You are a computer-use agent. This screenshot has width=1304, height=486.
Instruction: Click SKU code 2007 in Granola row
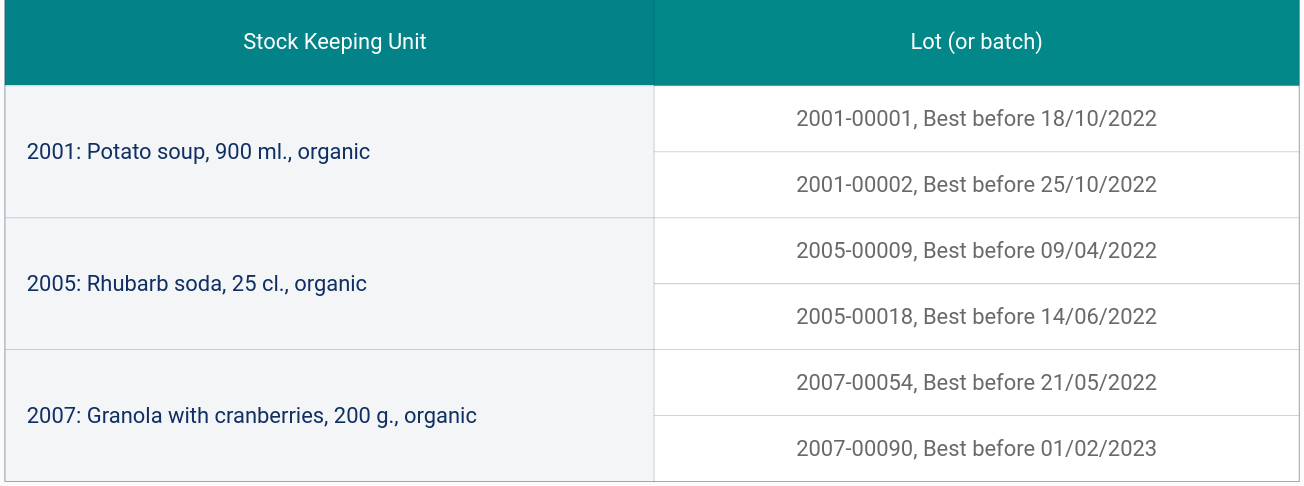point(51,416)
